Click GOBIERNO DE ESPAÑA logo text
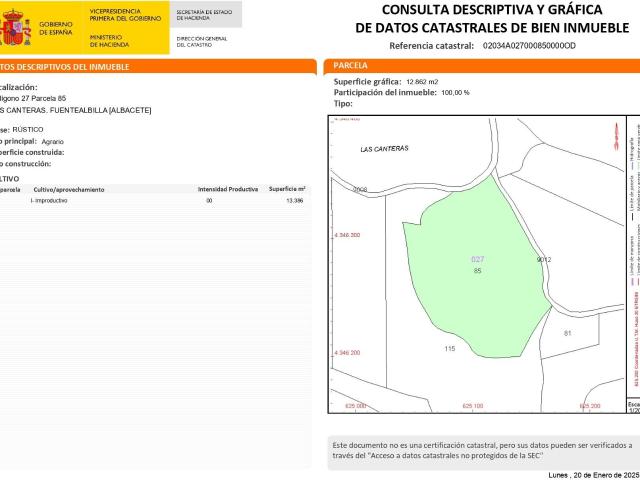 [x=56, y=28]
